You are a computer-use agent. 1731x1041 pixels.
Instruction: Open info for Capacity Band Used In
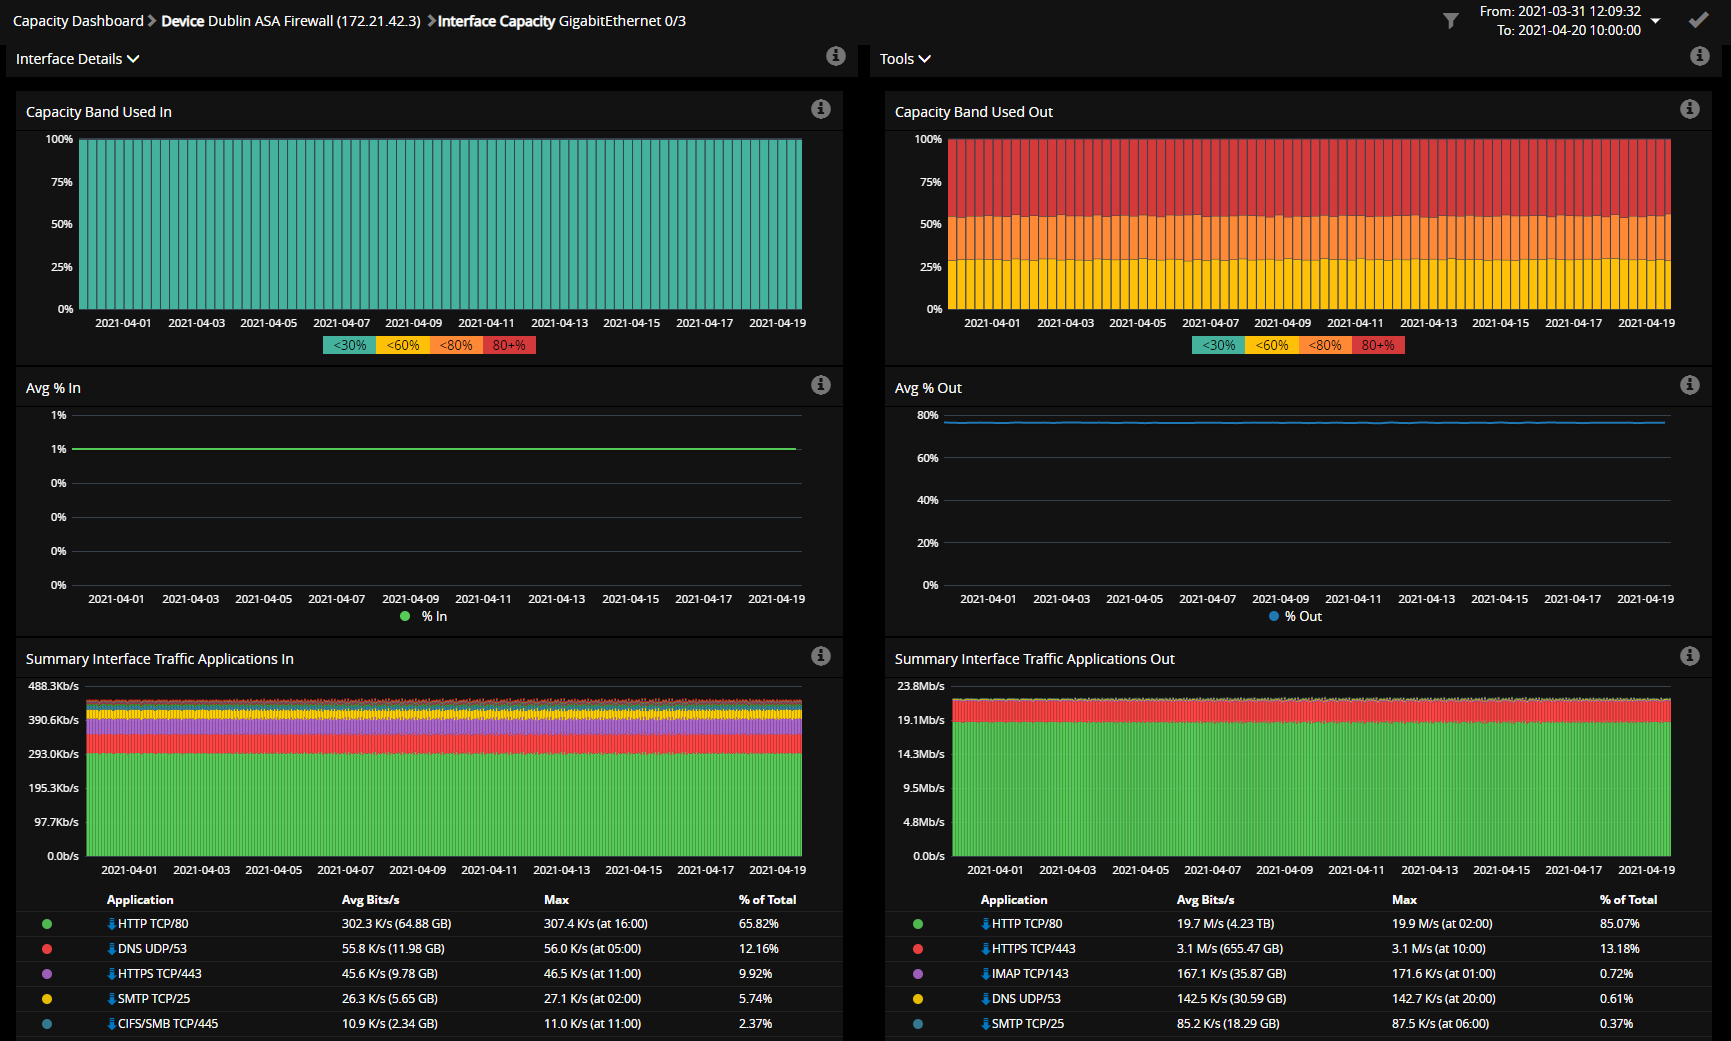tap(820, 109)
